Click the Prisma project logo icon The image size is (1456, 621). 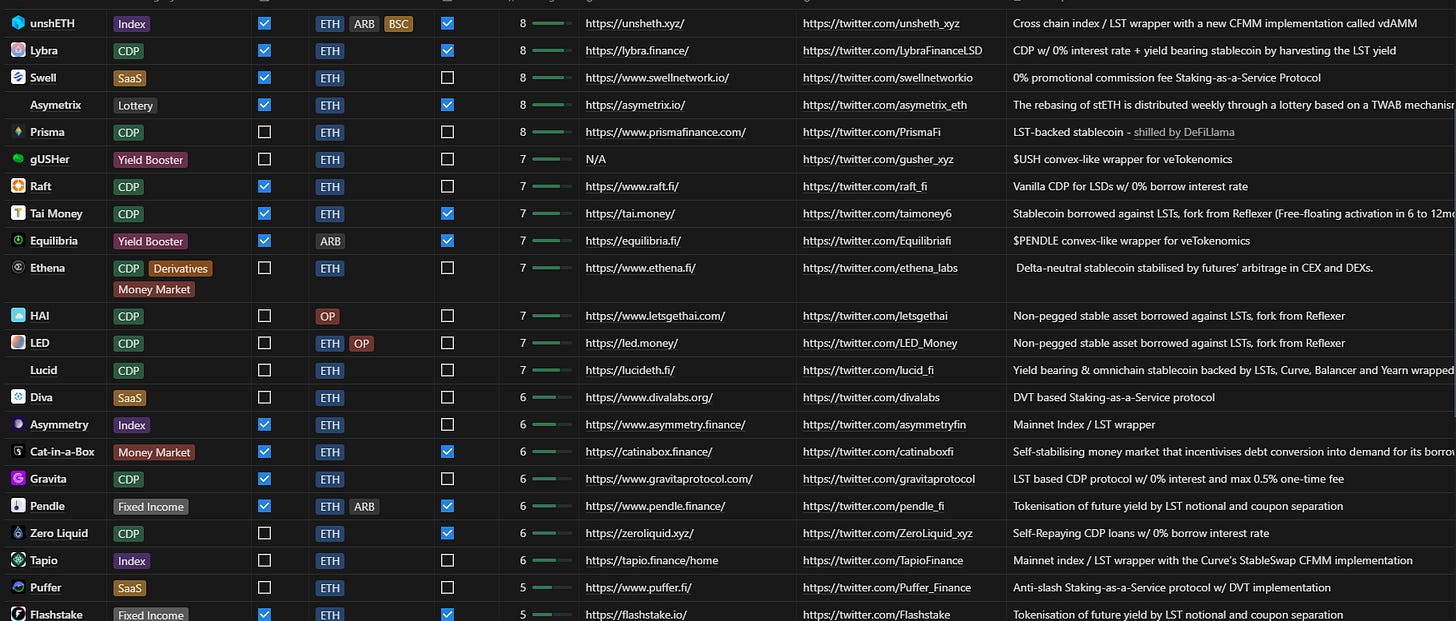pyautogui.click(x=18, y=131)
